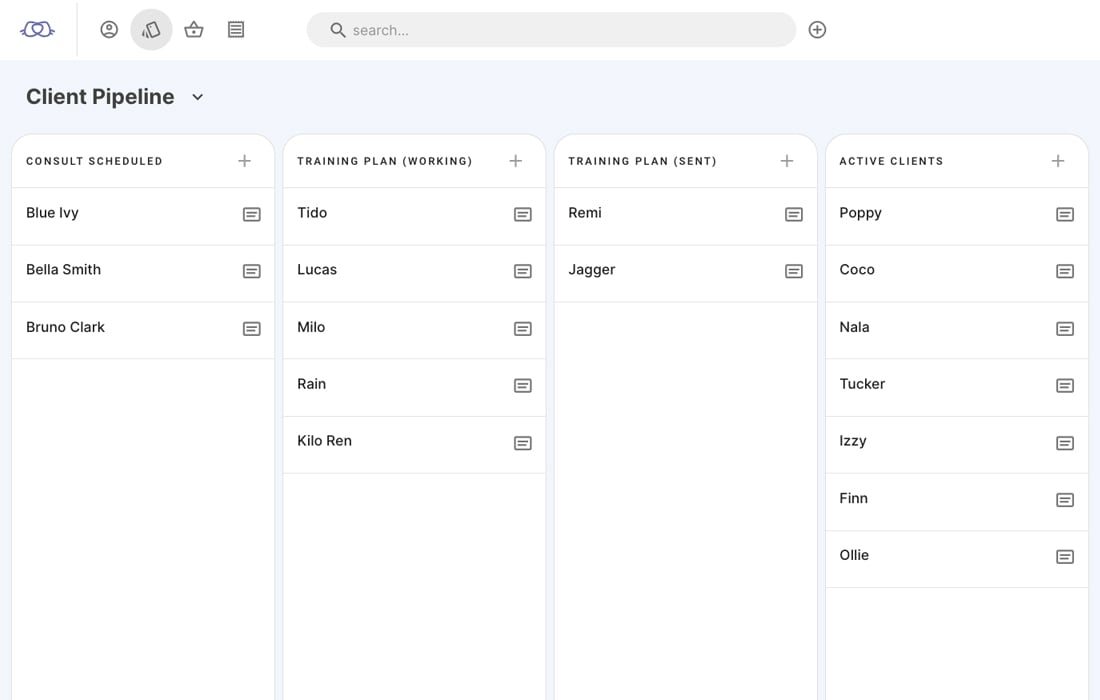Select the Lucas card name
This screenshot has width=1100, height=700.
pyautogui.click(x=317, y=269)
